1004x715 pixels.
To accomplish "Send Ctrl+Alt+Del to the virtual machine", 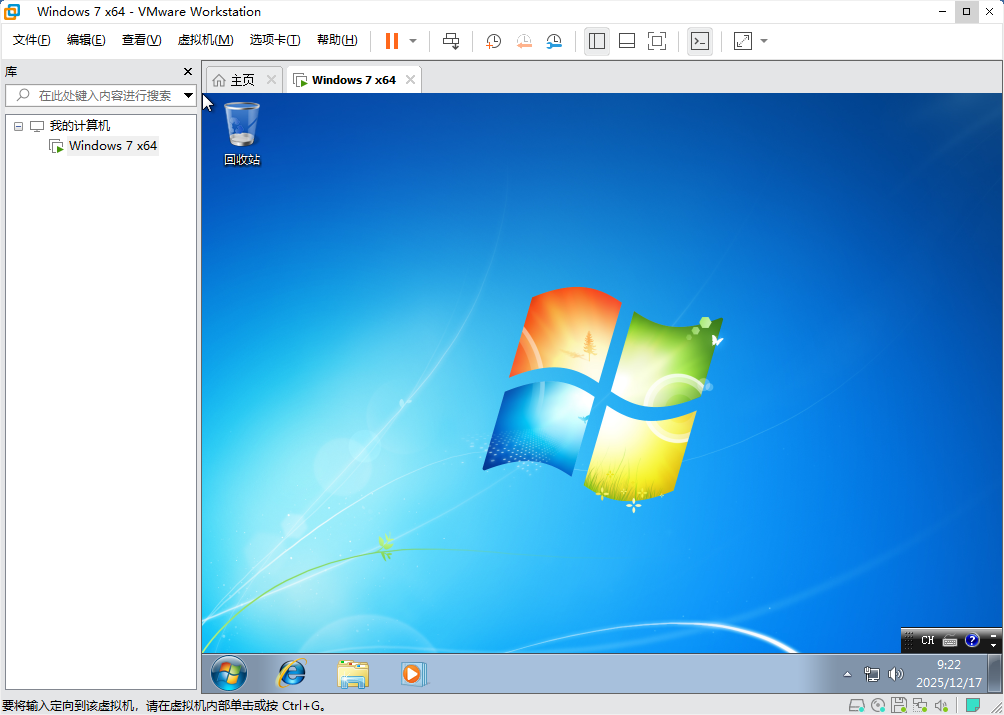I will [x=451, y=41].
